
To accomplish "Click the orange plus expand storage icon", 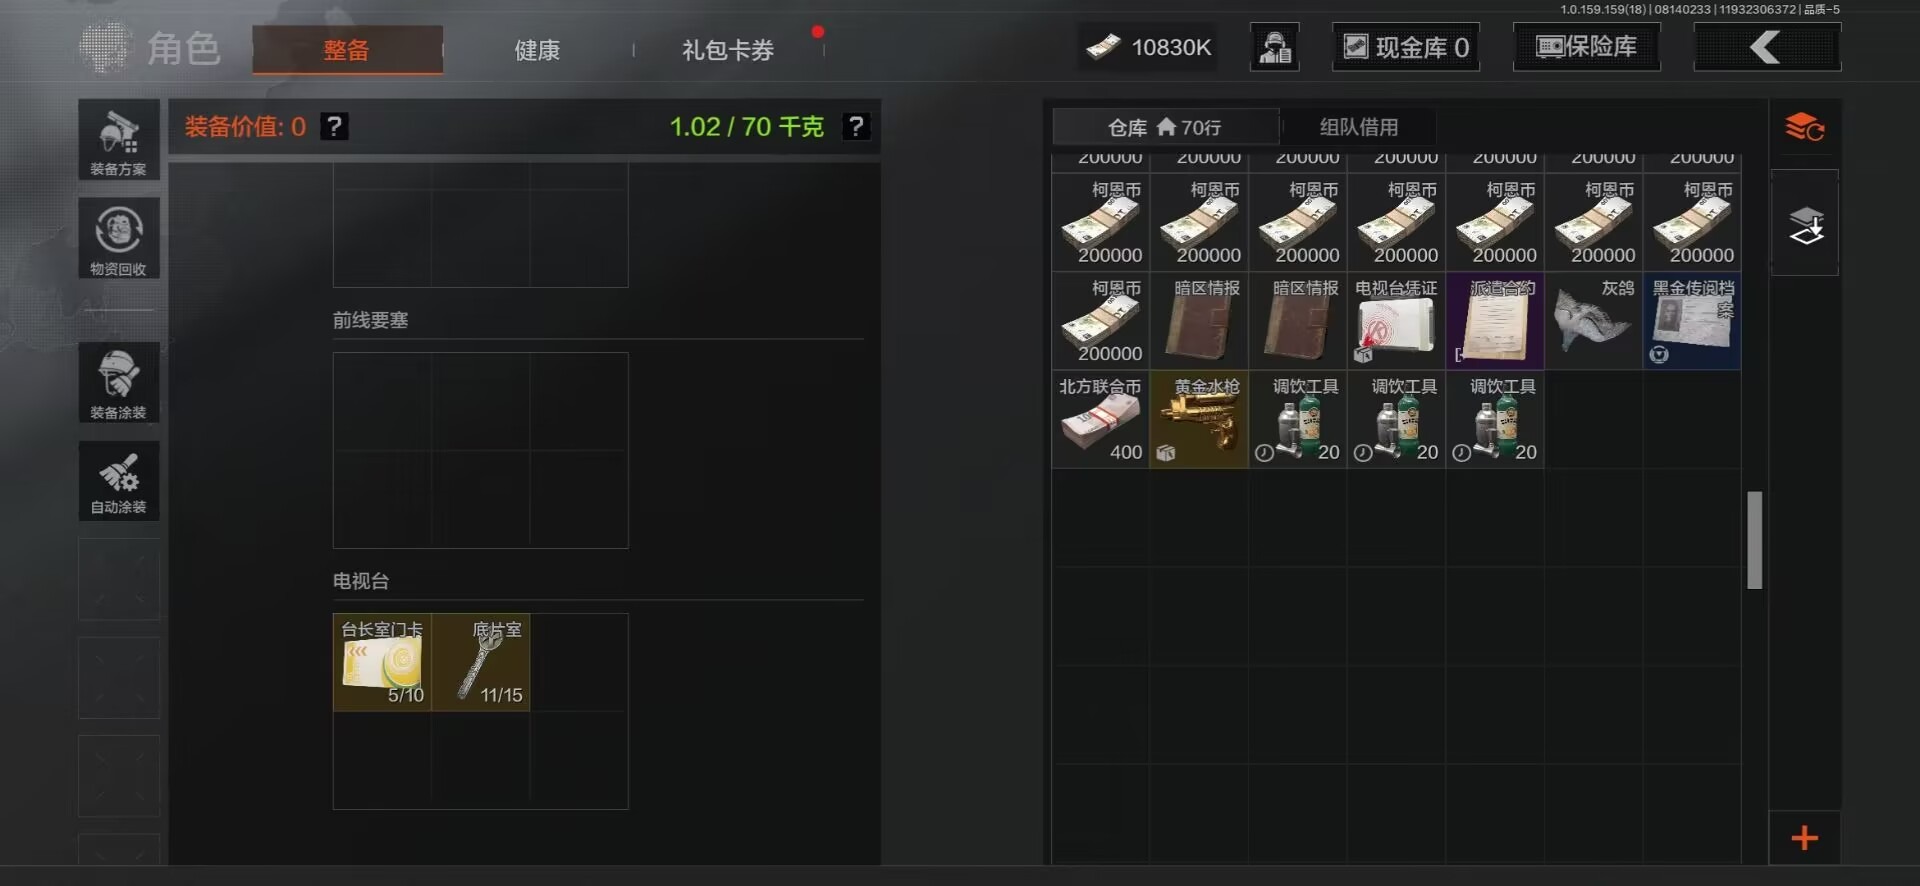I will [x=1804, y=838].
